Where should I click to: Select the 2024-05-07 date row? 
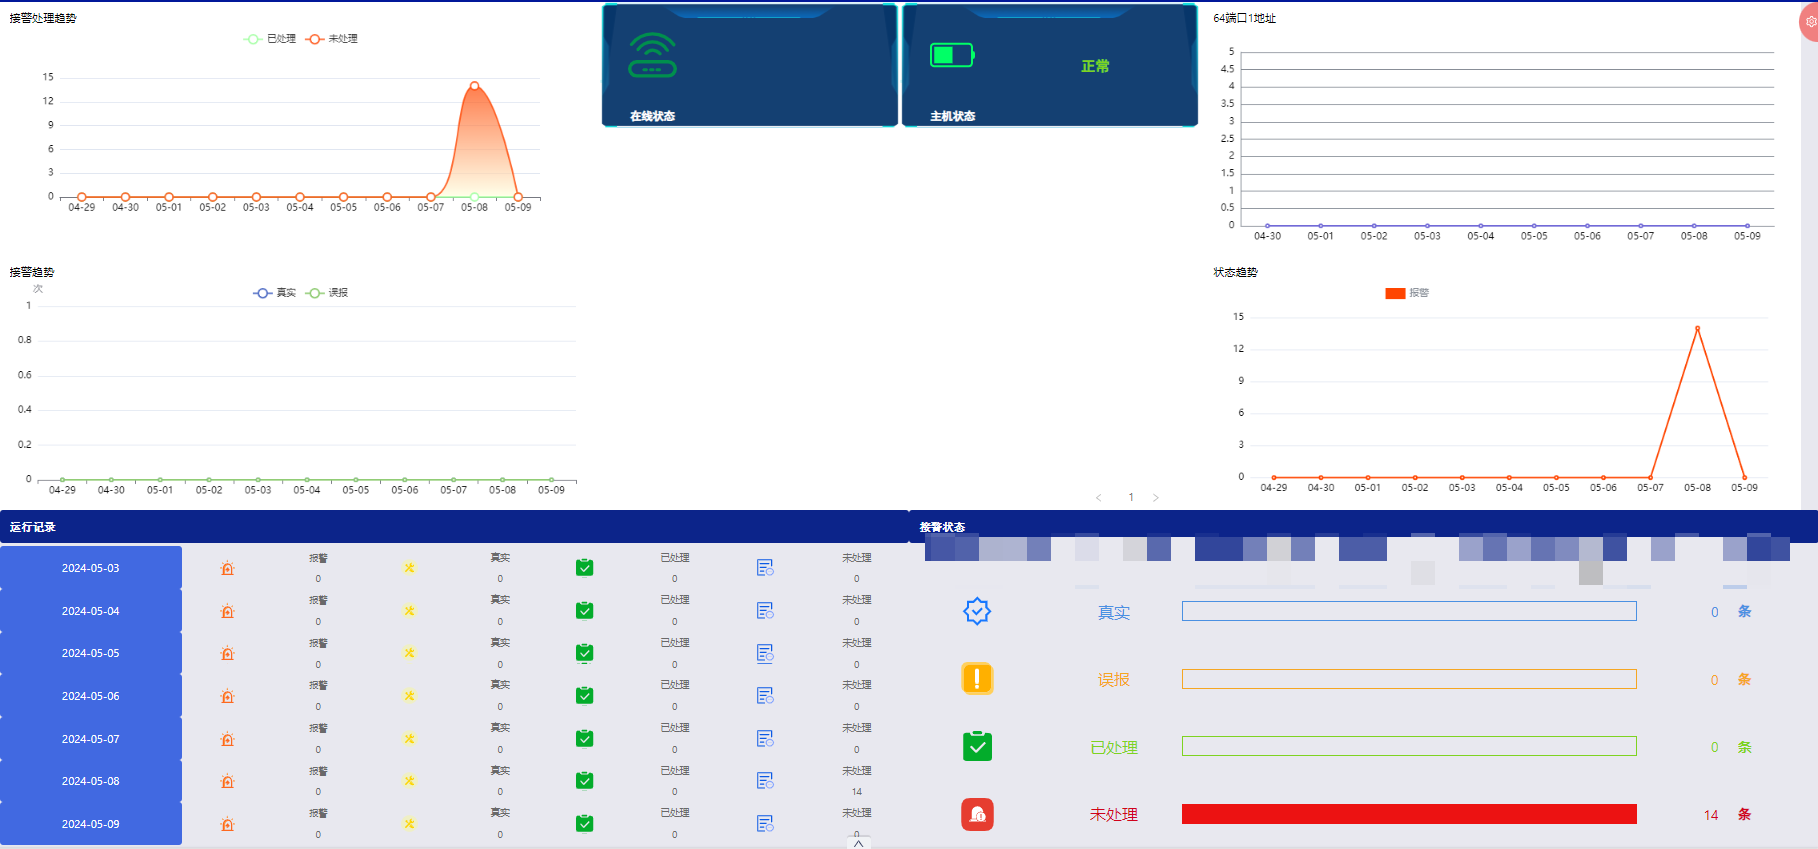coord(91,739)
